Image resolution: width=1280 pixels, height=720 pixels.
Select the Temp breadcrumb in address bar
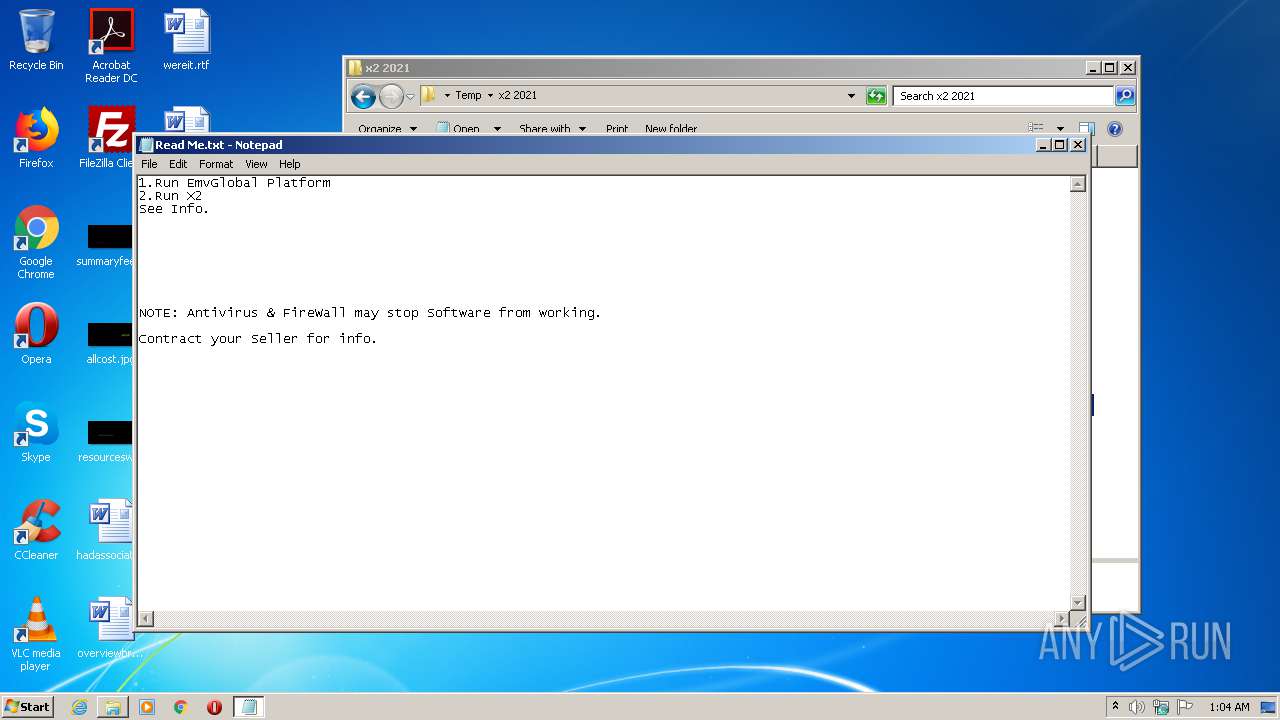[468, 96]
